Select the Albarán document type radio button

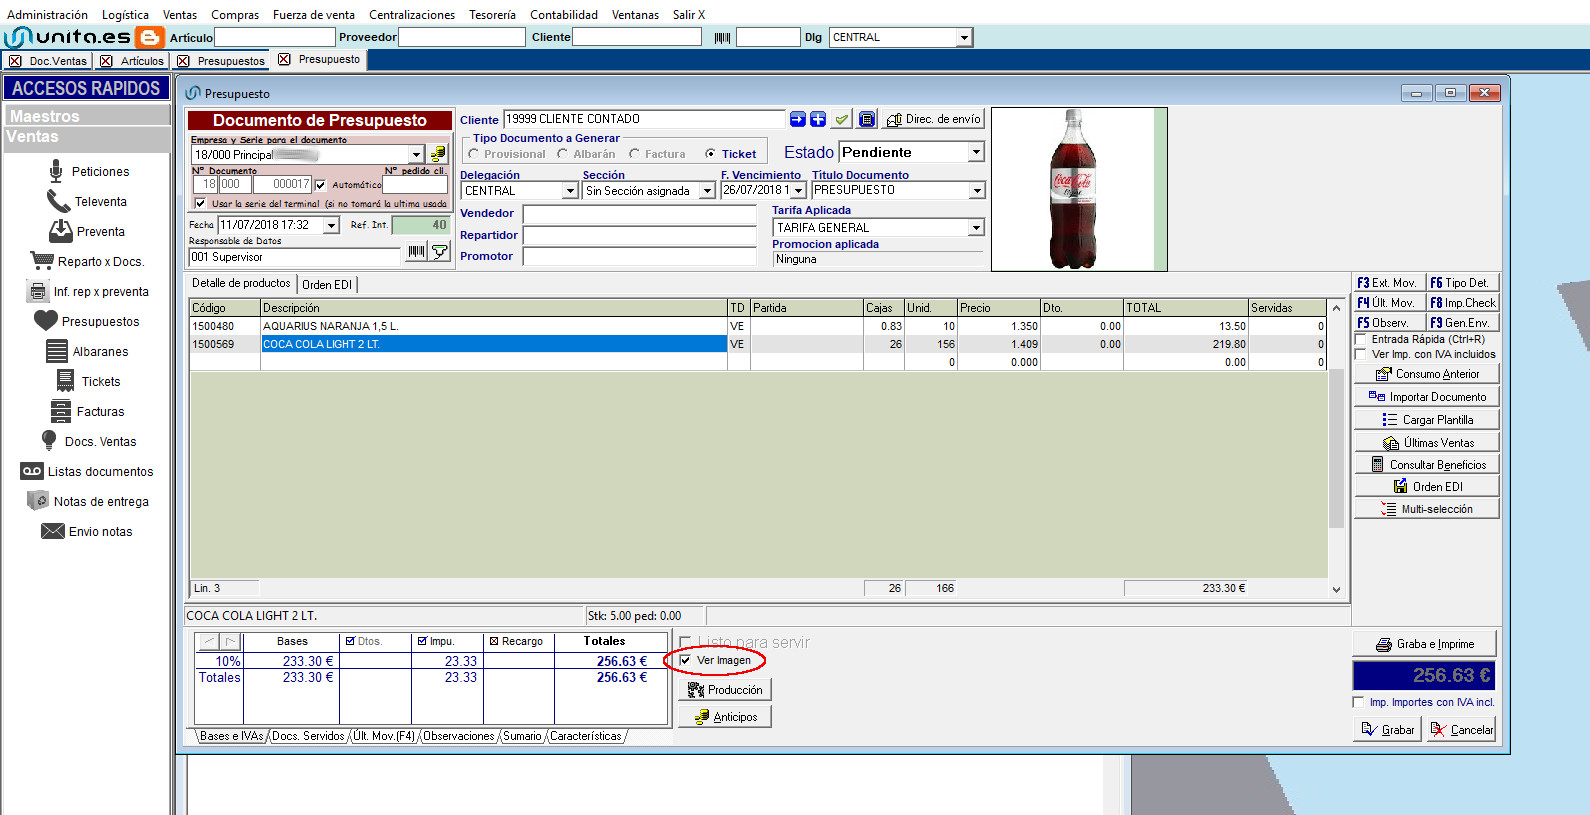point(563,154)
